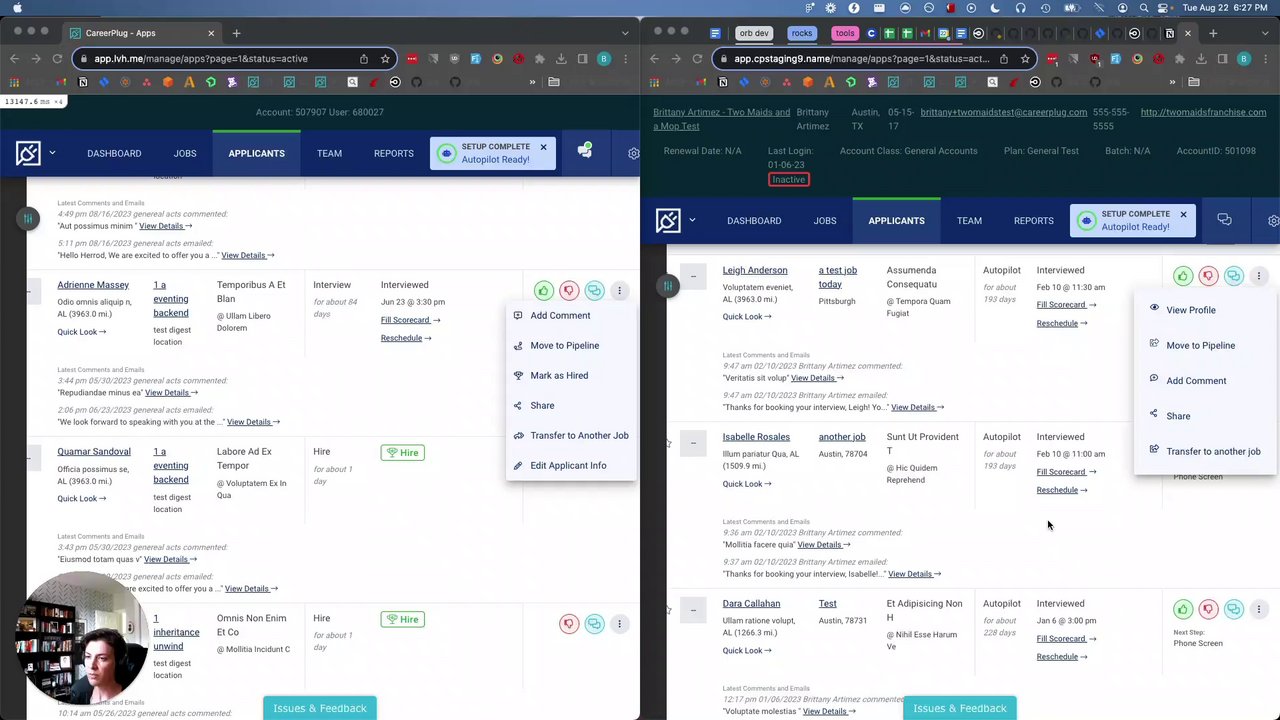The height and width of the screenshot is (720, 1280).
Task: Click filter slider icon right window sidebar
Action: click(668, 287)
